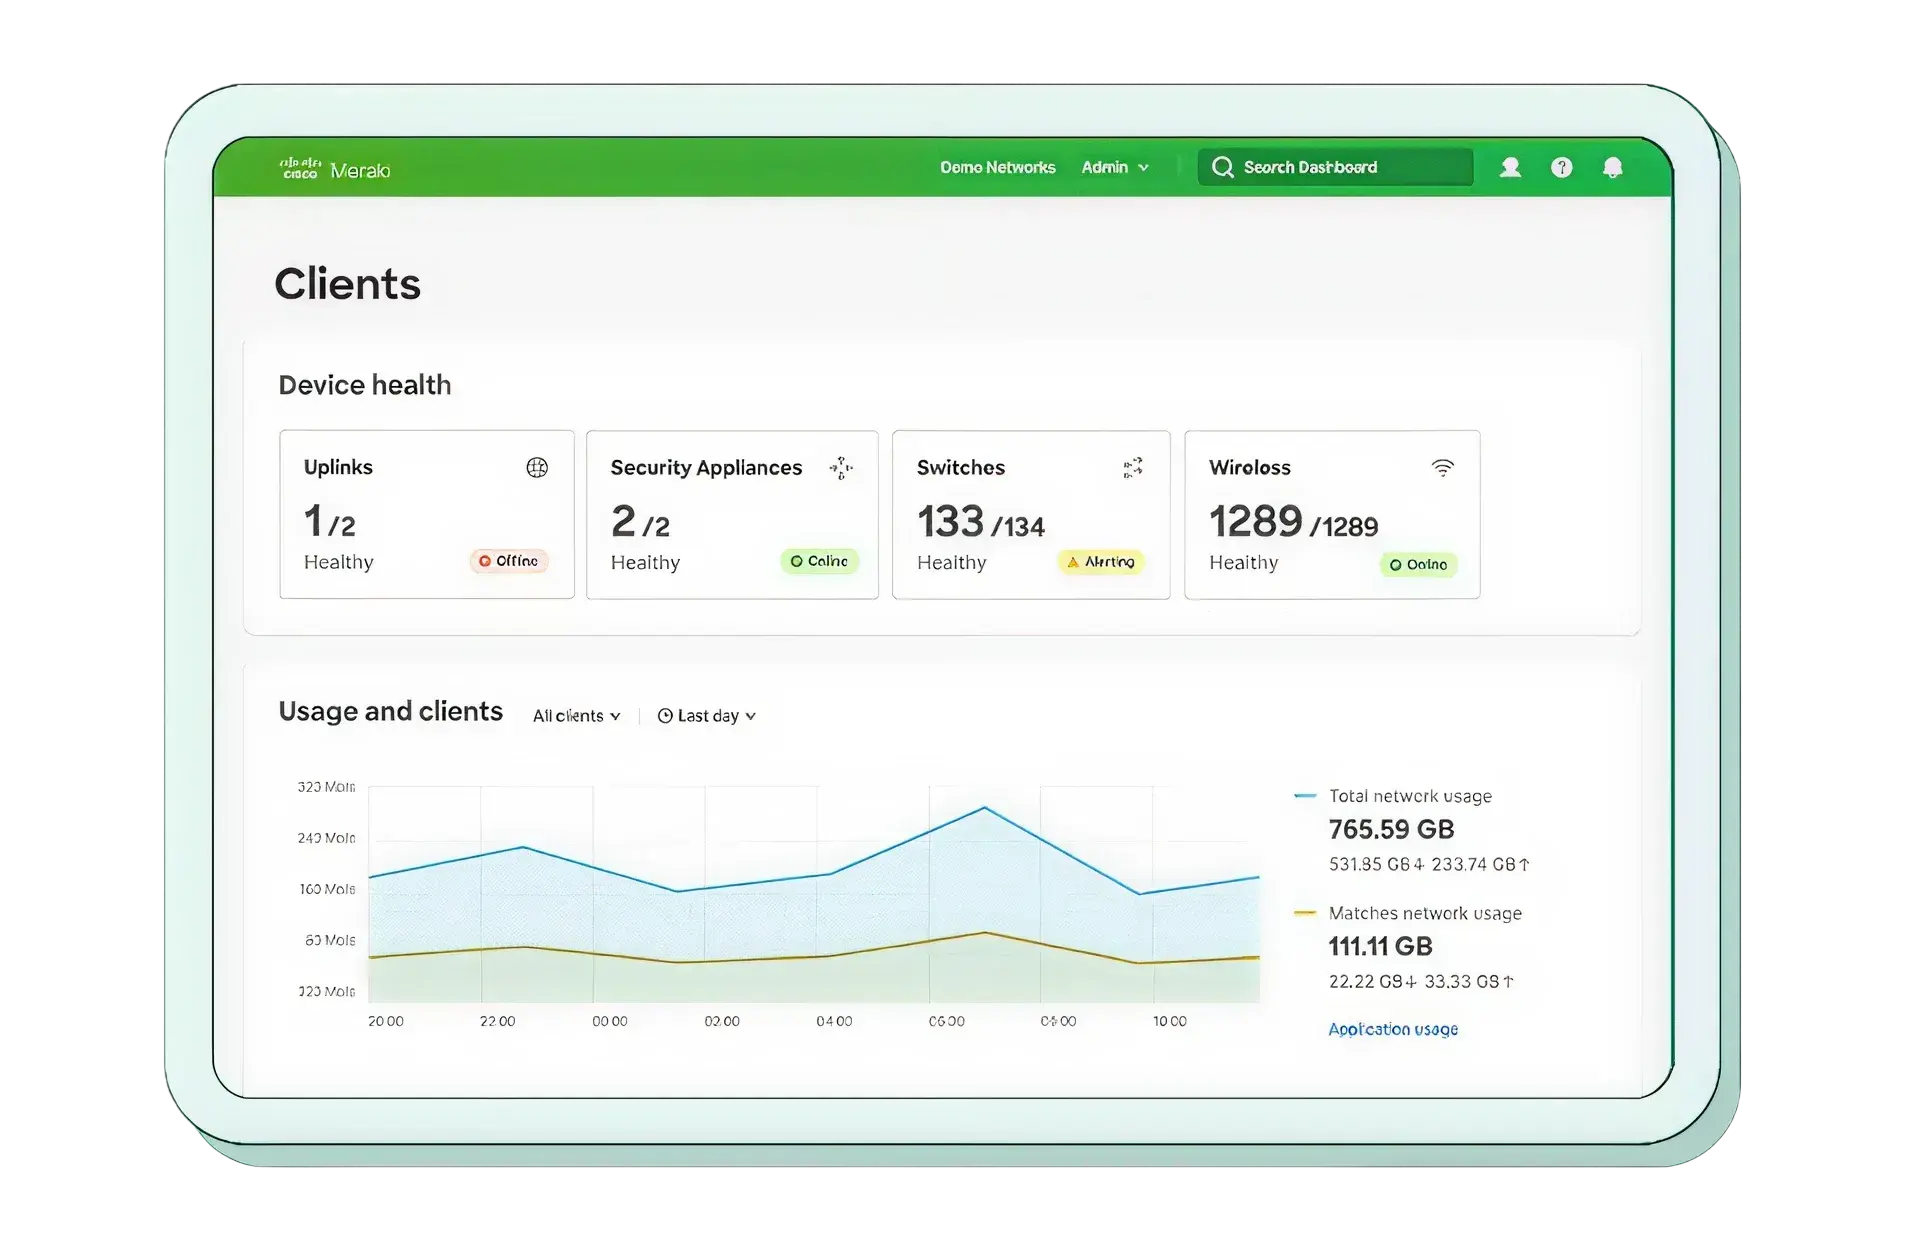Click the blue Total network usage legend swatch
1918x1248 pixels.
tap(1305, 796)
